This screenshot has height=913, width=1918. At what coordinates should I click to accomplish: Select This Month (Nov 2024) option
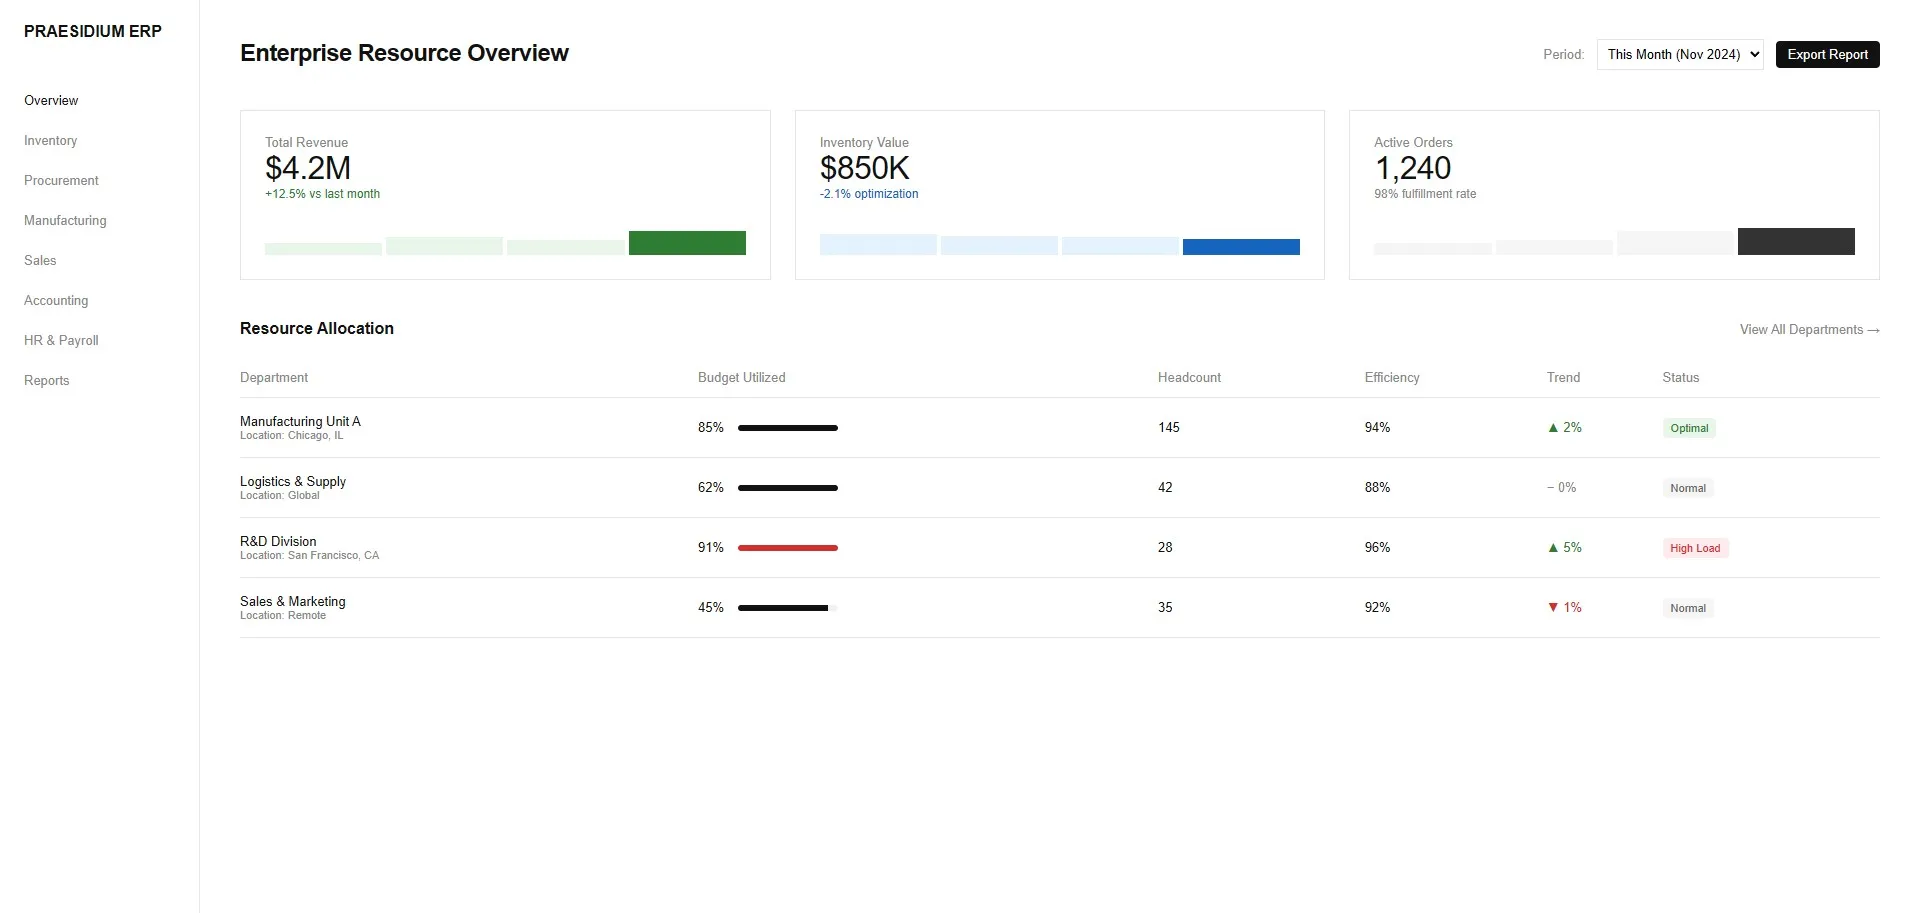coord(1679,54)
